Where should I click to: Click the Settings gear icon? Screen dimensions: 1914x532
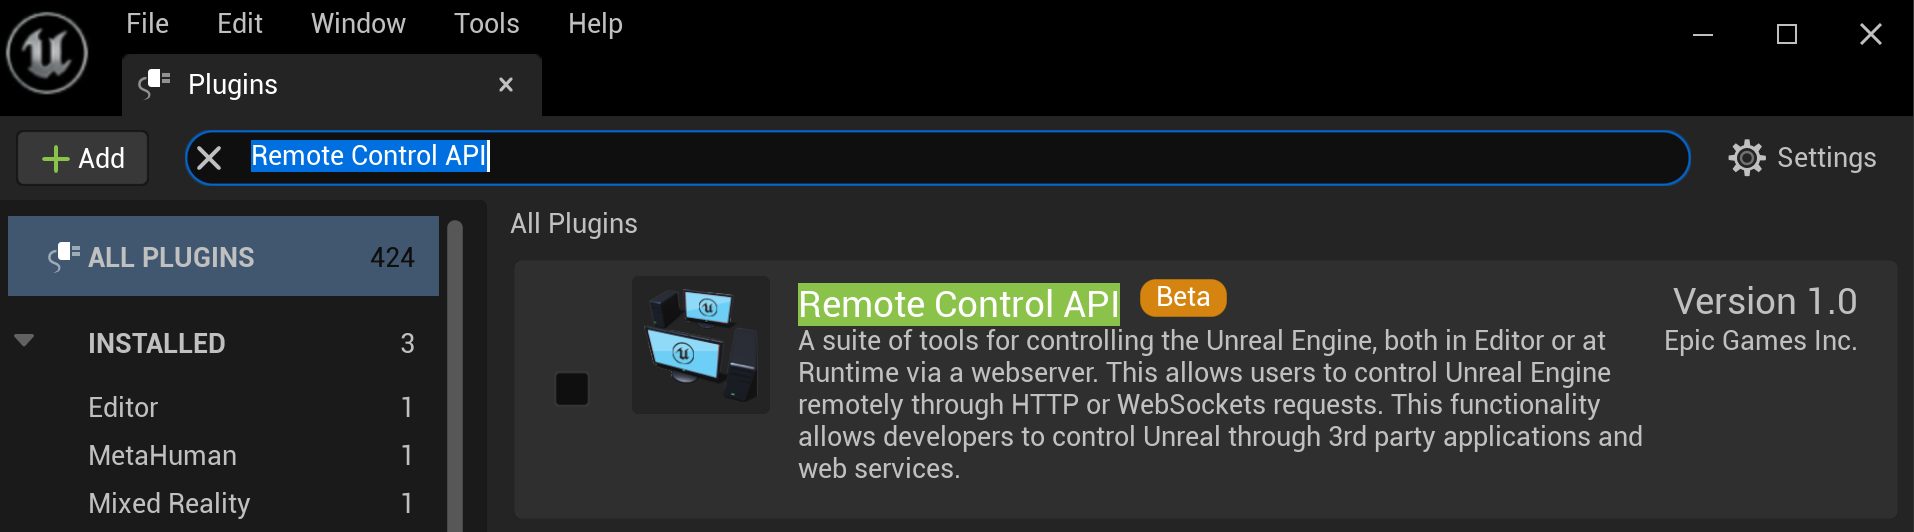tap(1746, 158)
